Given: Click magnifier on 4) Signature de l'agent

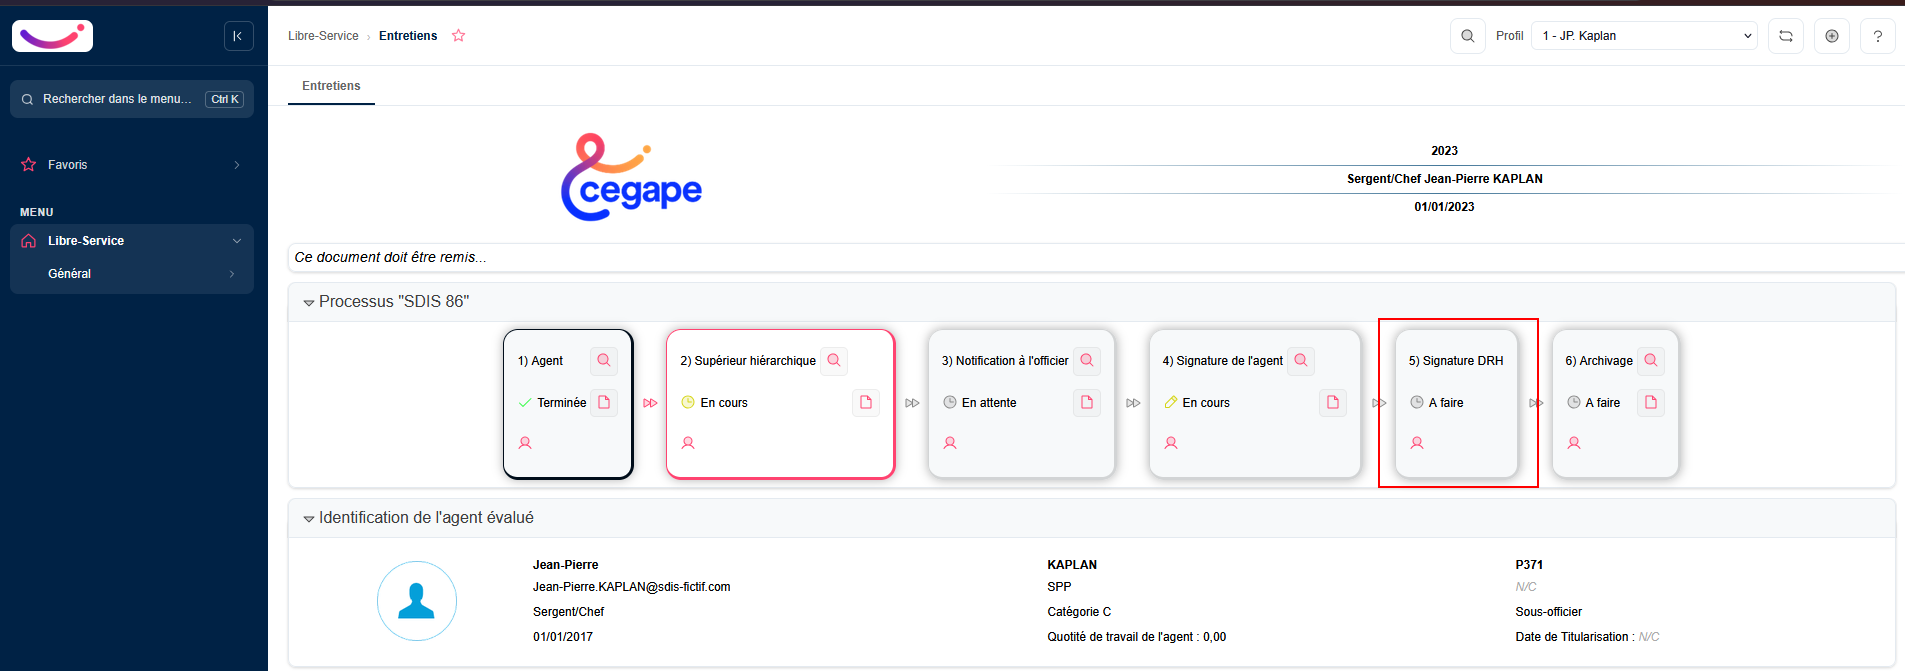Looking at the screenshot, I should 1301,361.
